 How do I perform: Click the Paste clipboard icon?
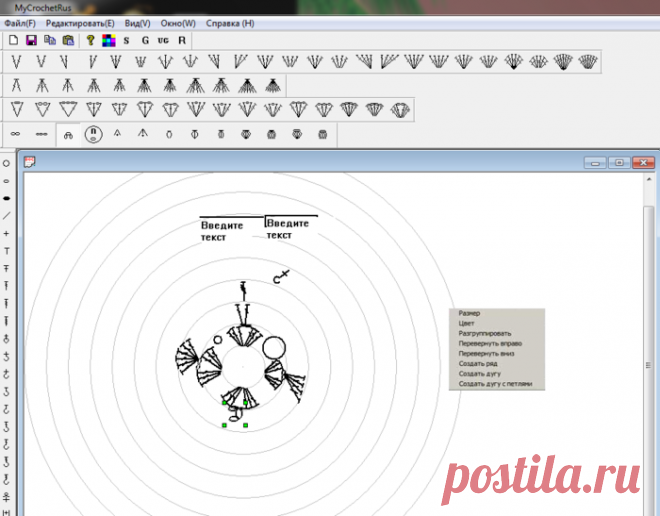(68, 40)
